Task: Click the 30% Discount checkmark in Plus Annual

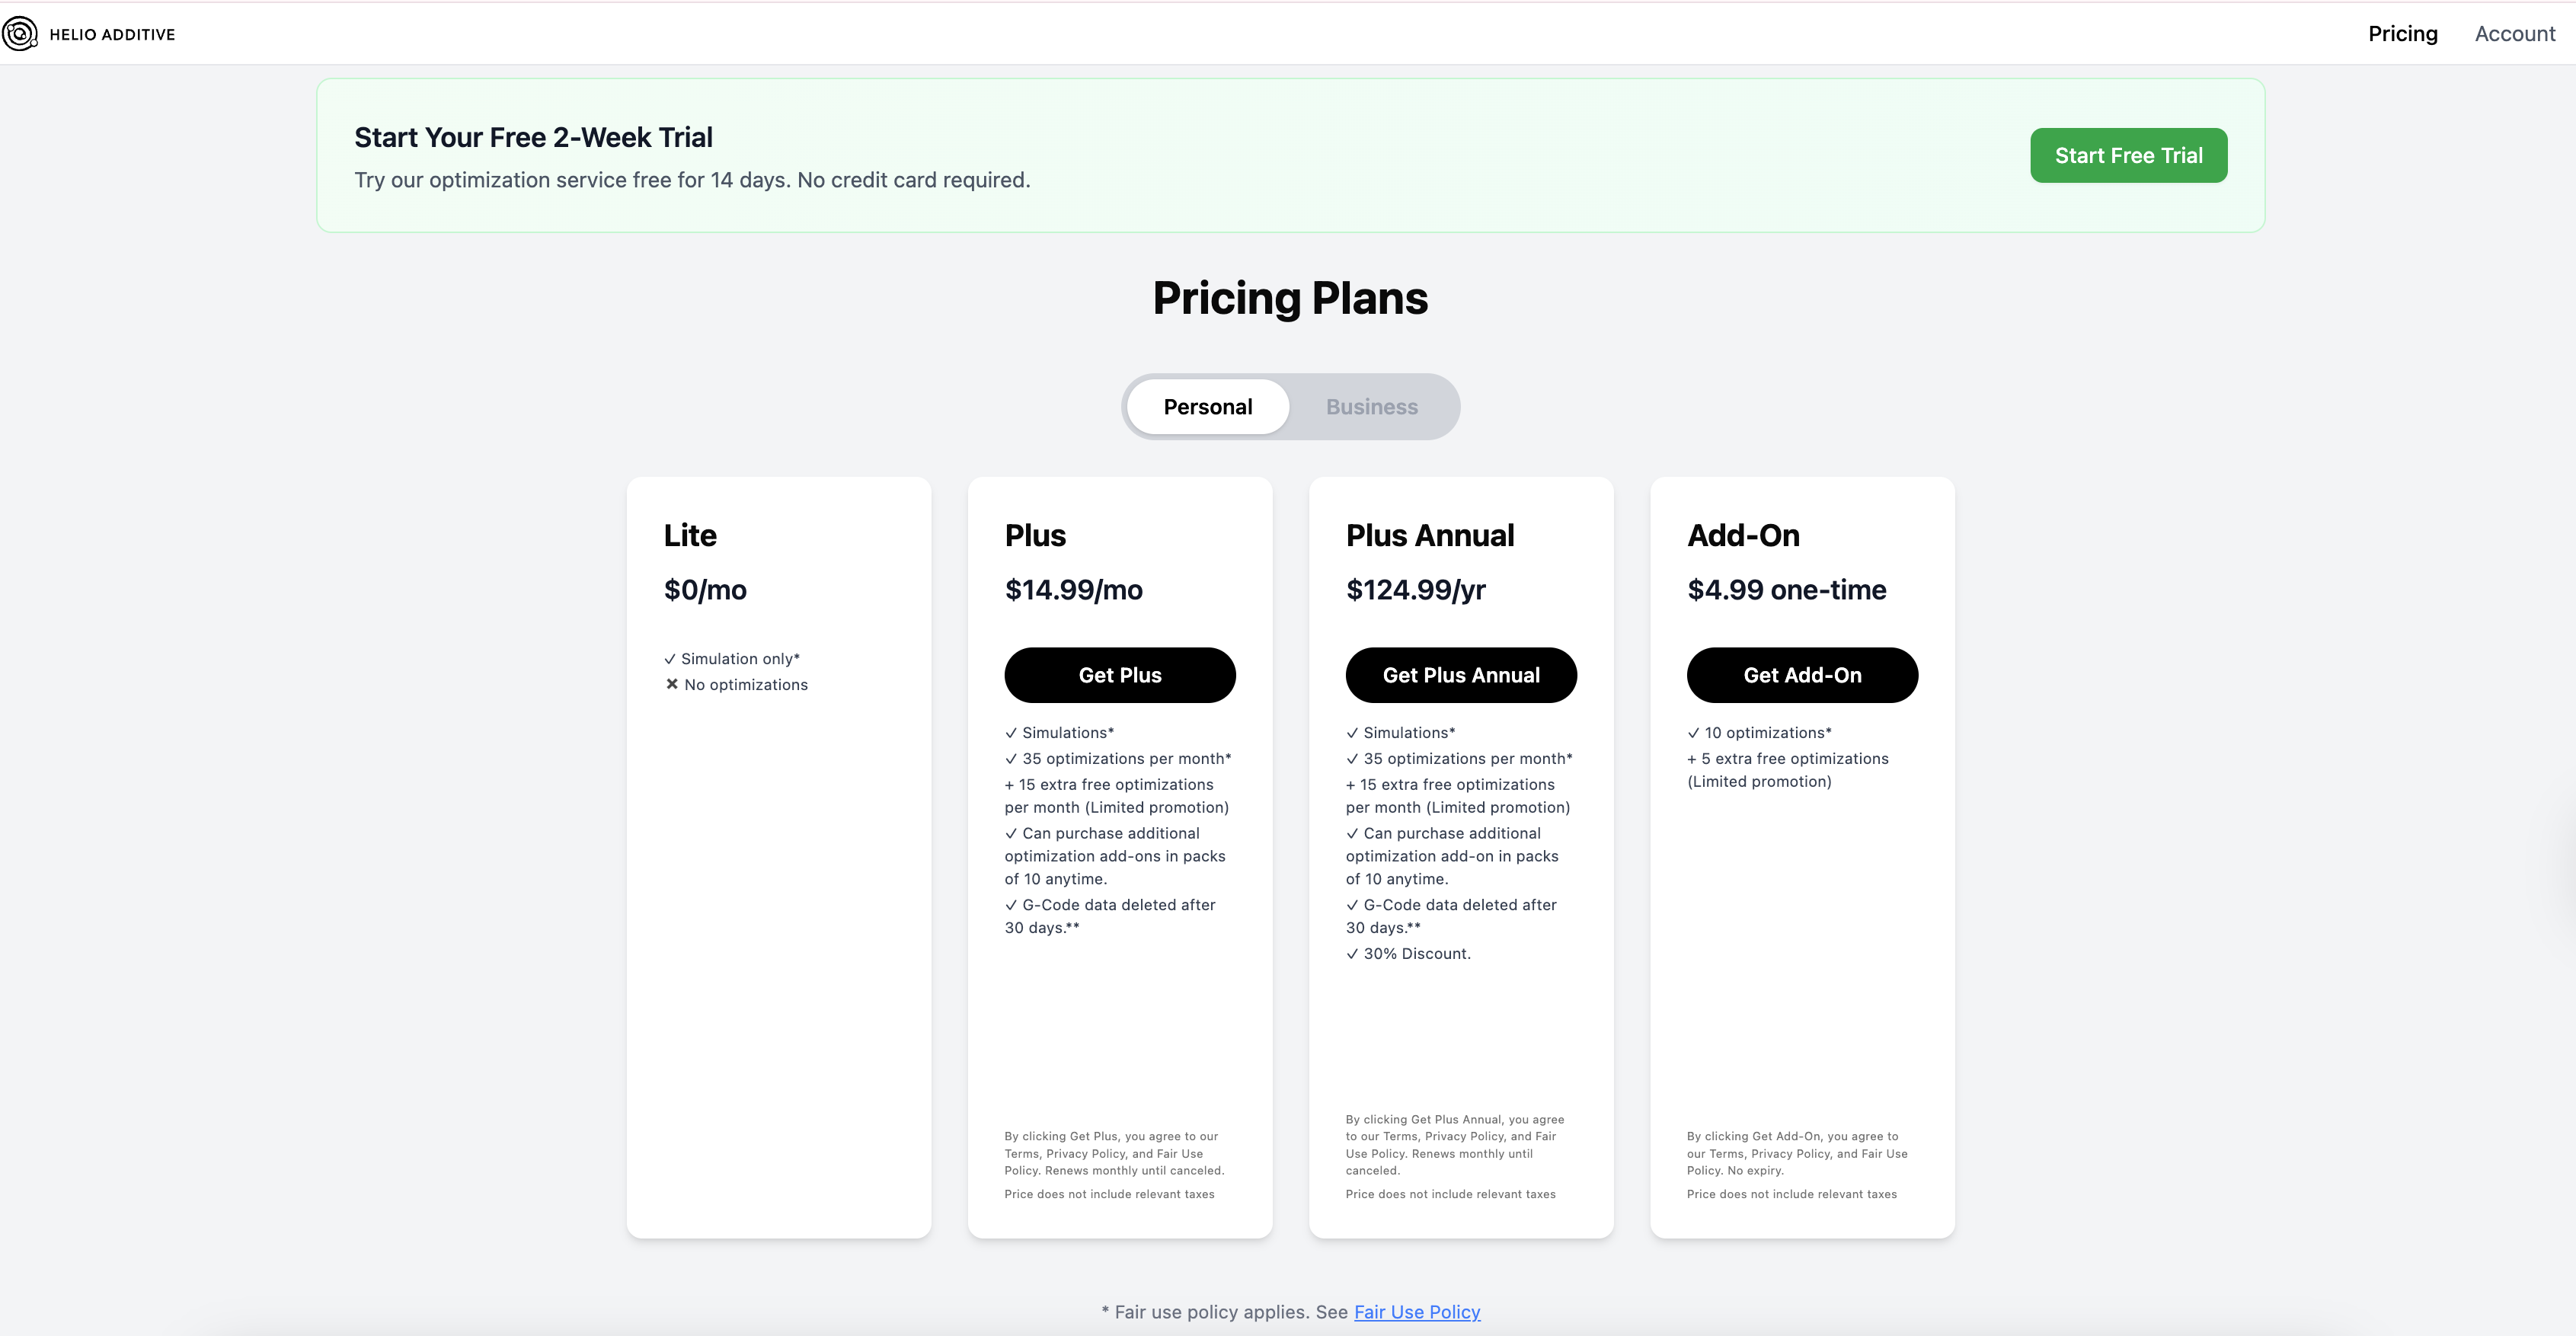Action: pos(1352,953)
